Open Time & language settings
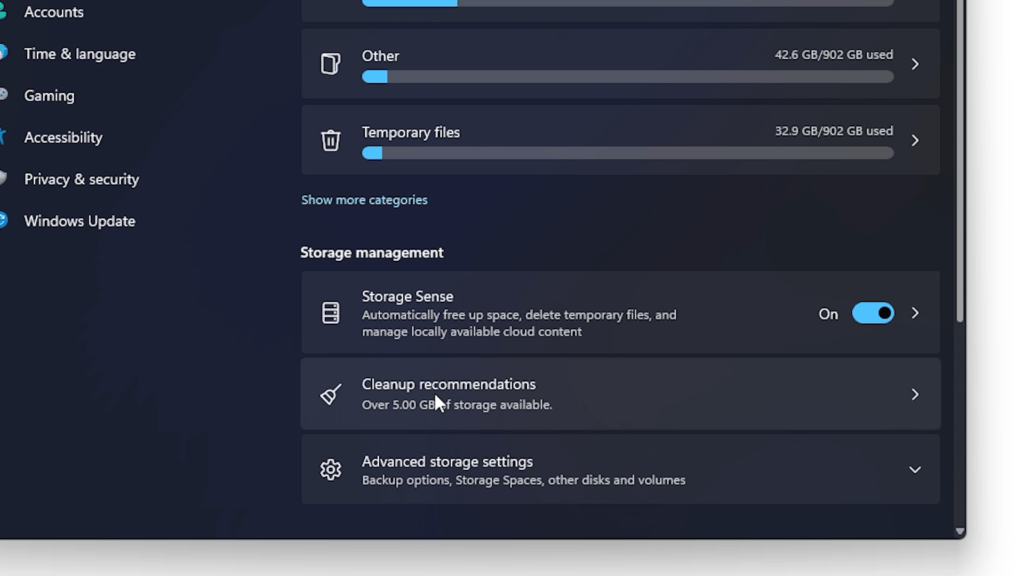Screen dimensions: 1024x576 click(x=80, y=54)
